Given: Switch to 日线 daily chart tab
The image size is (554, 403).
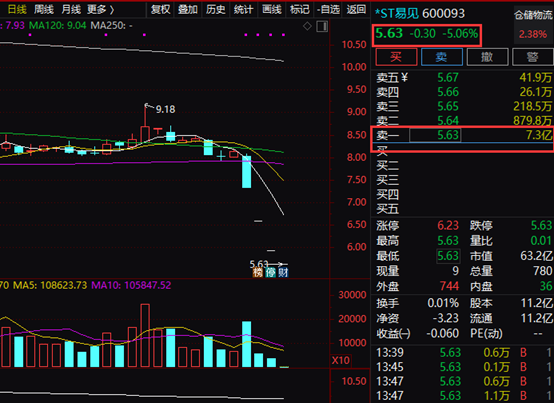Looking at the screenshot, I should click(17, 10).
